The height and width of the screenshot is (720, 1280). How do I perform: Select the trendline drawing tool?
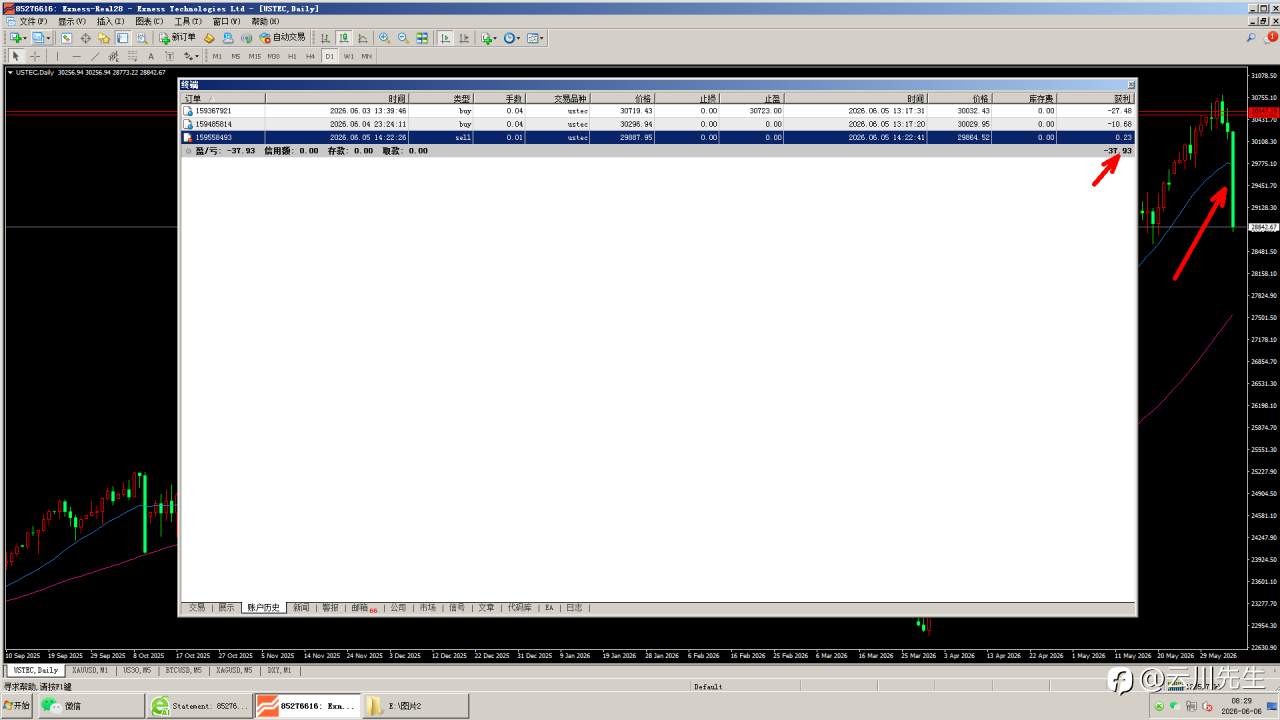pyautogui.click(x=95, y=56)
